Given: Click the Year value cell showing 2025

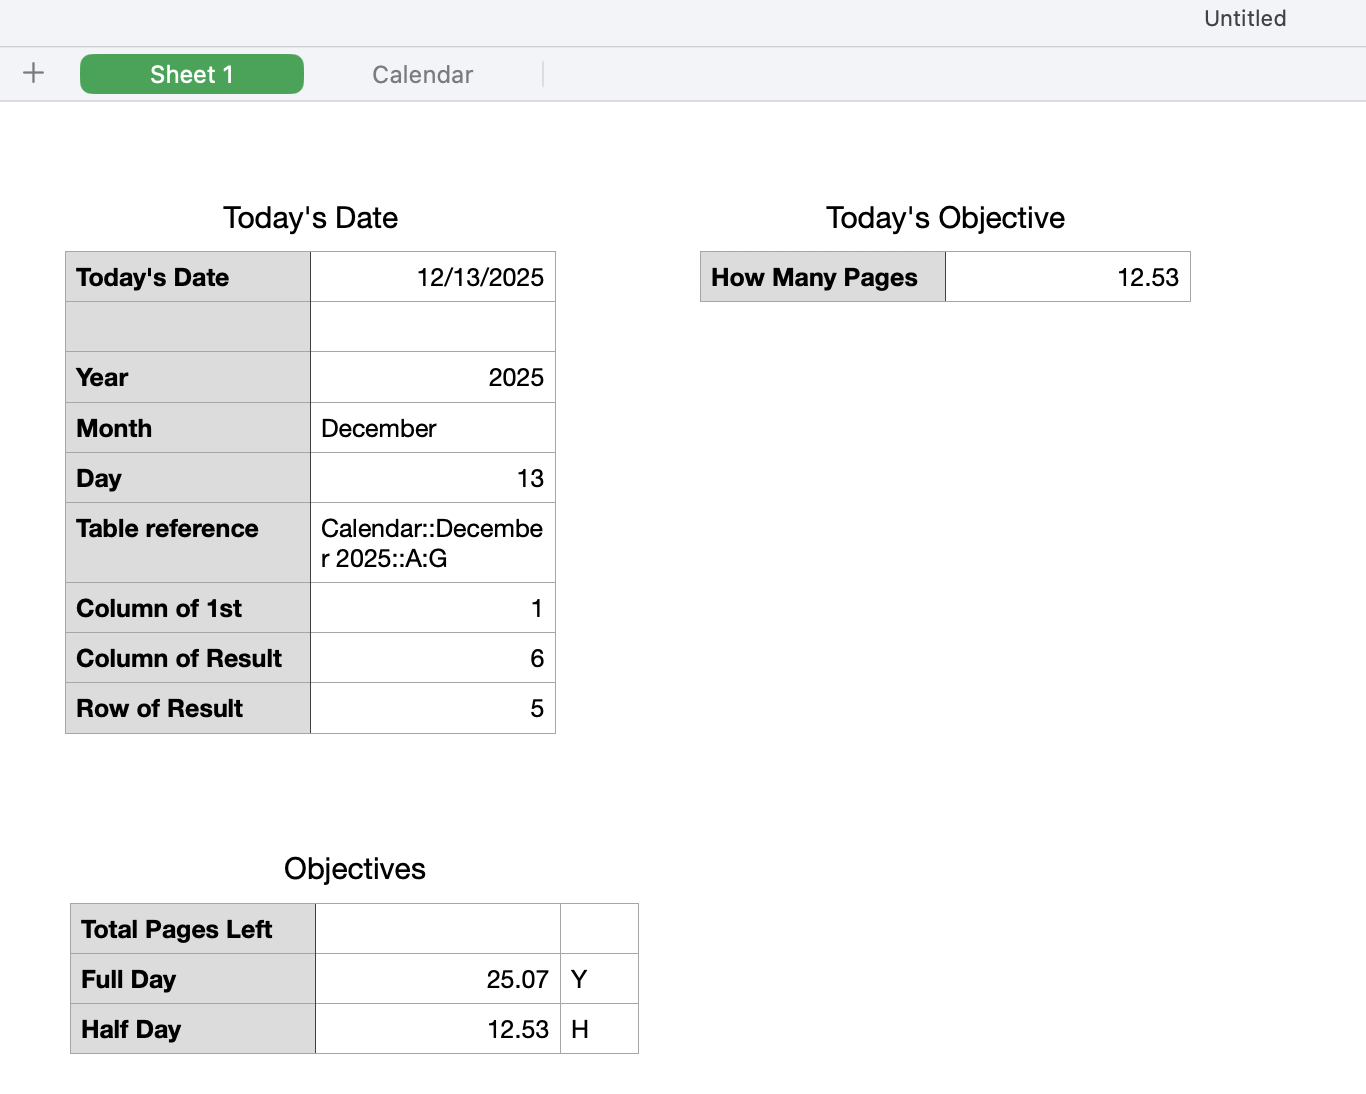Looking at the screenshot, I should 433,378.
